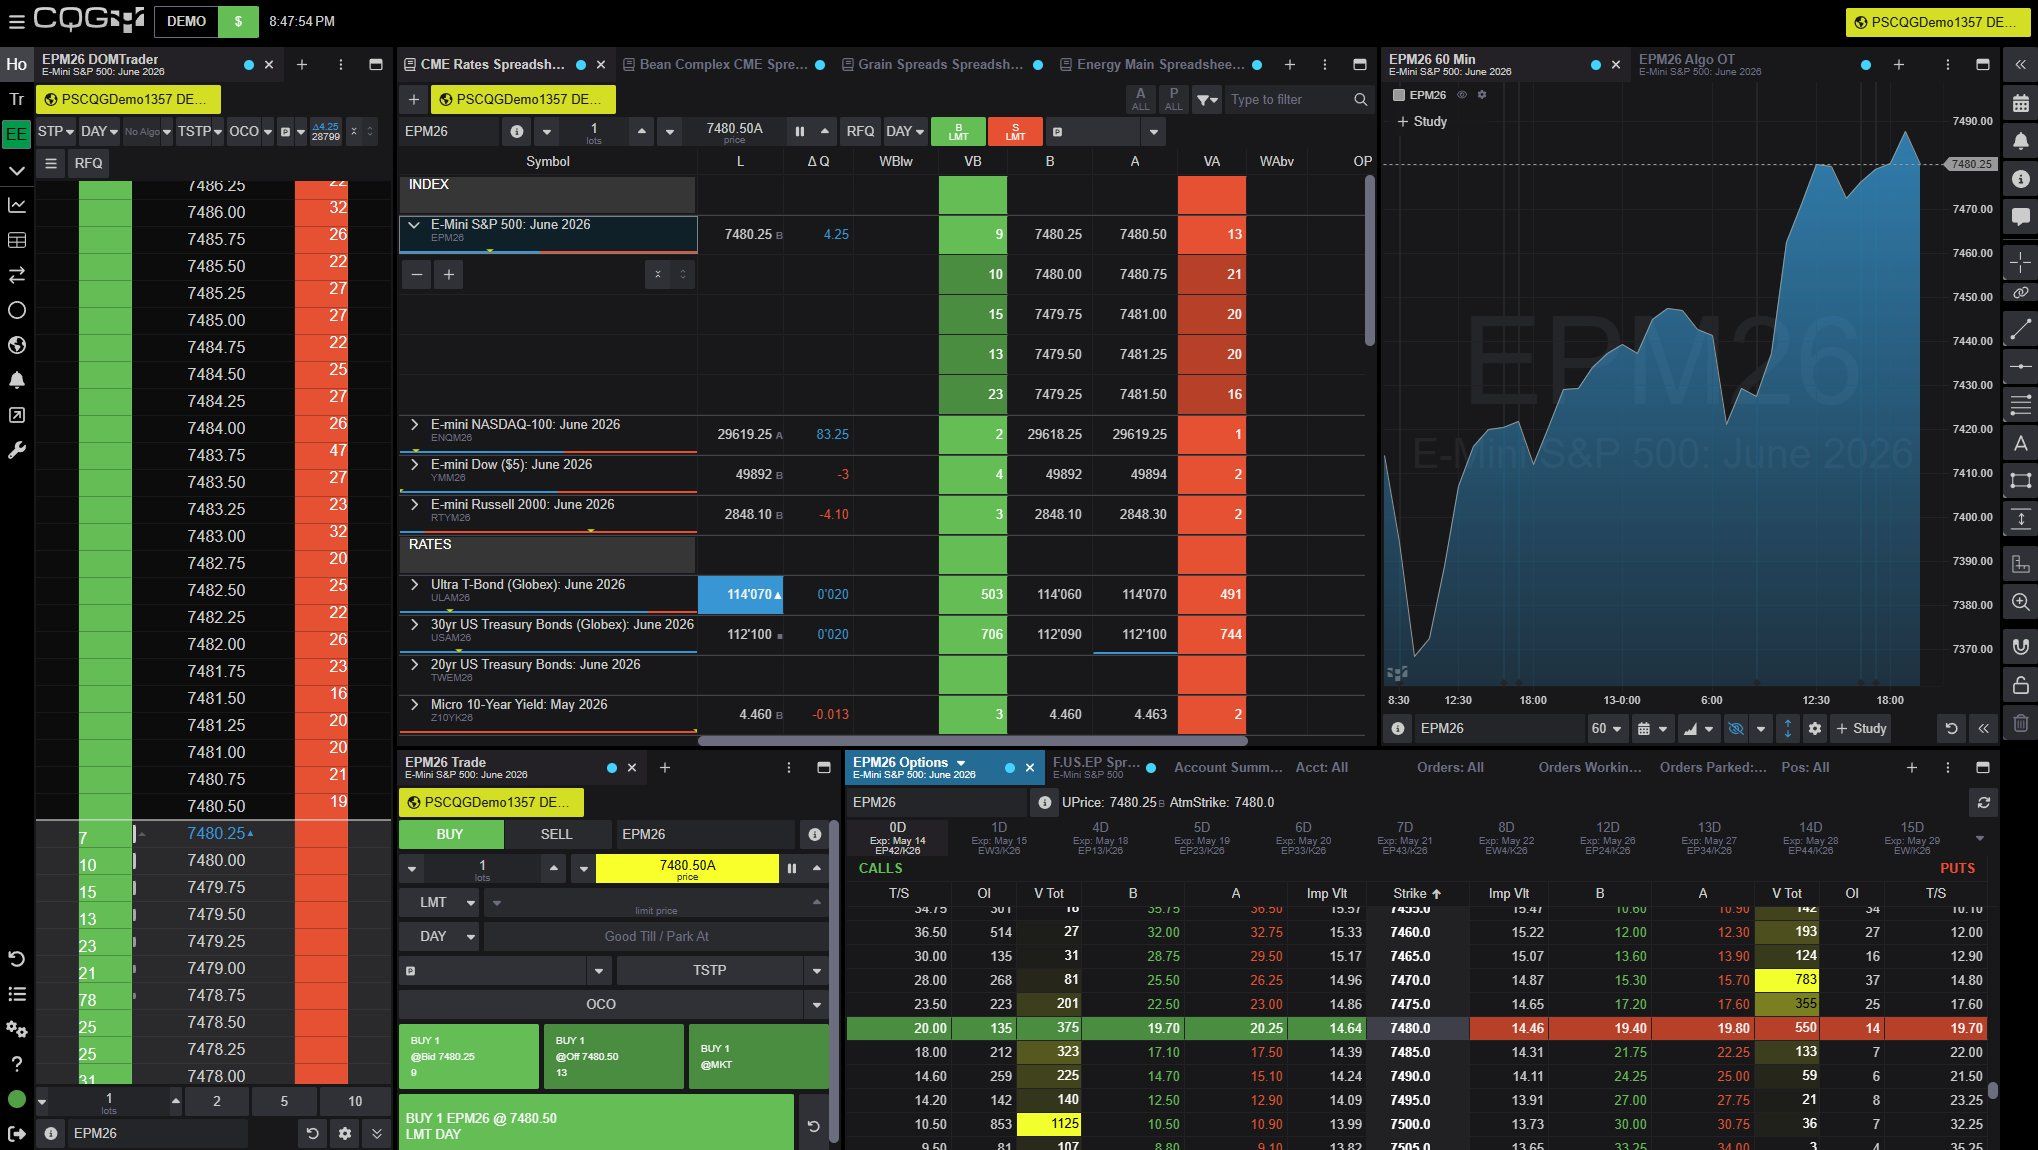Click the BUY 1 @Bid 7480.25 button
The image size is (2038, 1150).
coord(468,1056)
